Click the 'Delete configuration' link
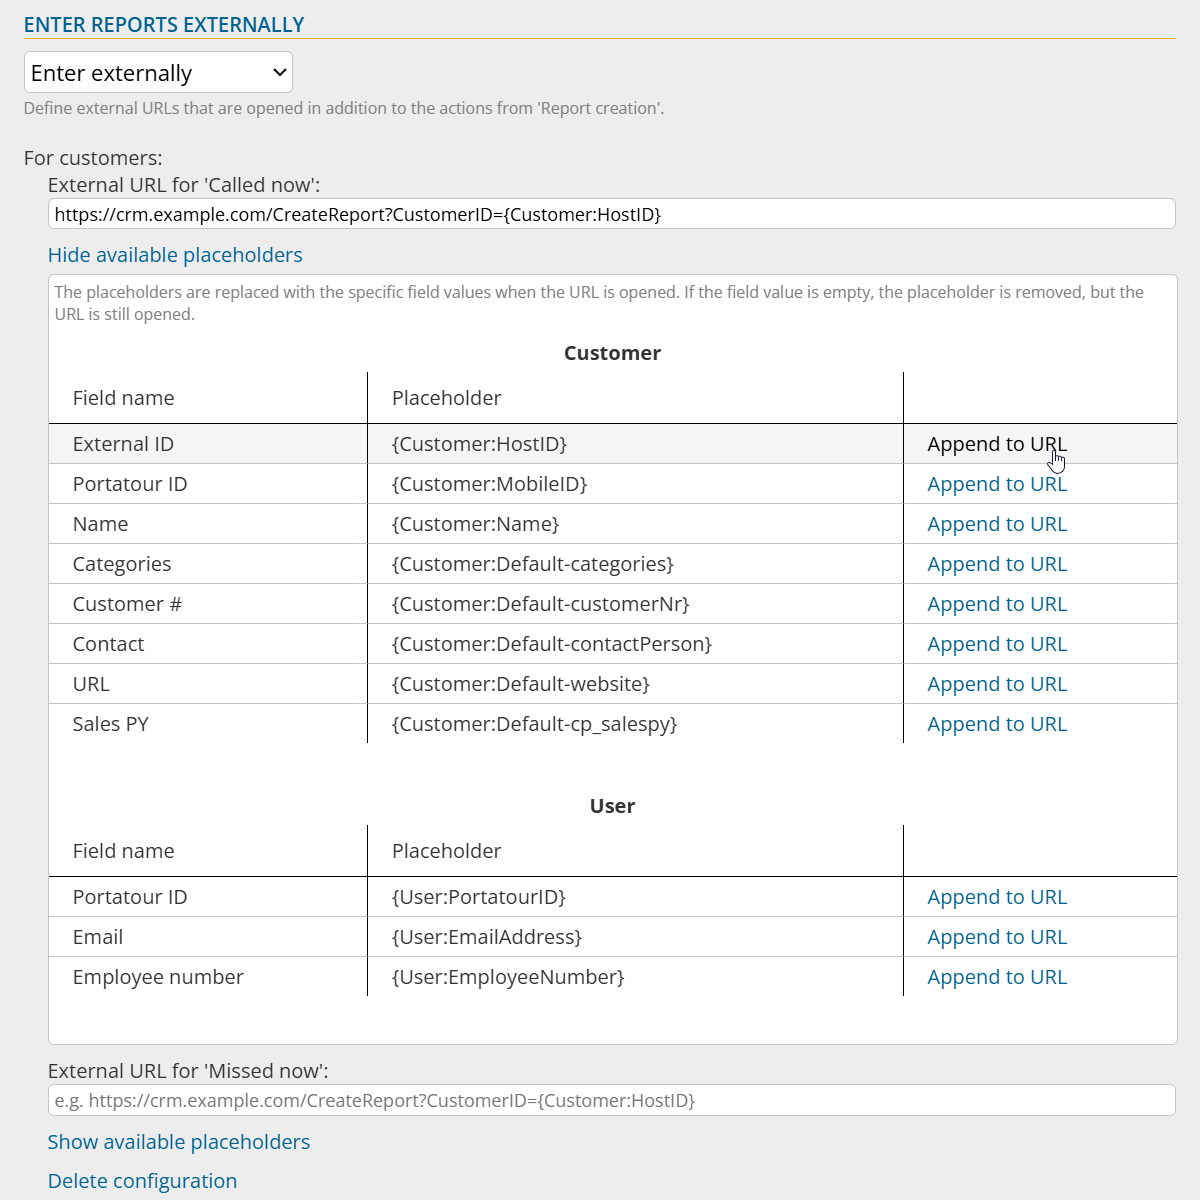The height and width of the screenshot is (1200, 1200). pyautogui.click(x=142, y=1181)
